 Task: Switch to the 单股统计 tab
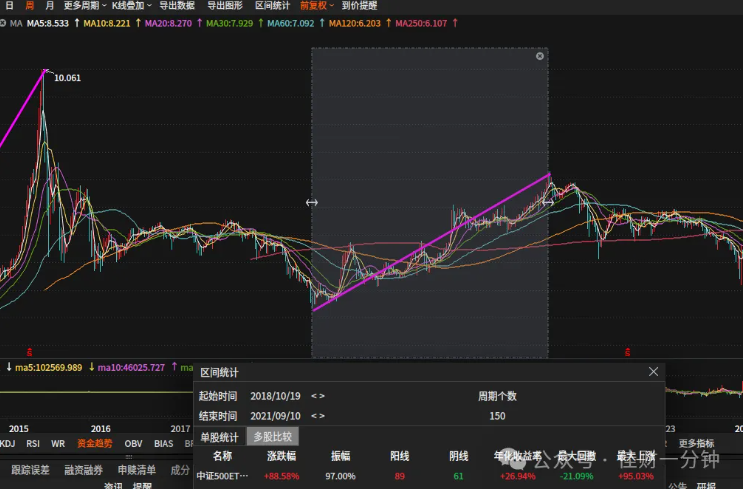coord(219,436)
